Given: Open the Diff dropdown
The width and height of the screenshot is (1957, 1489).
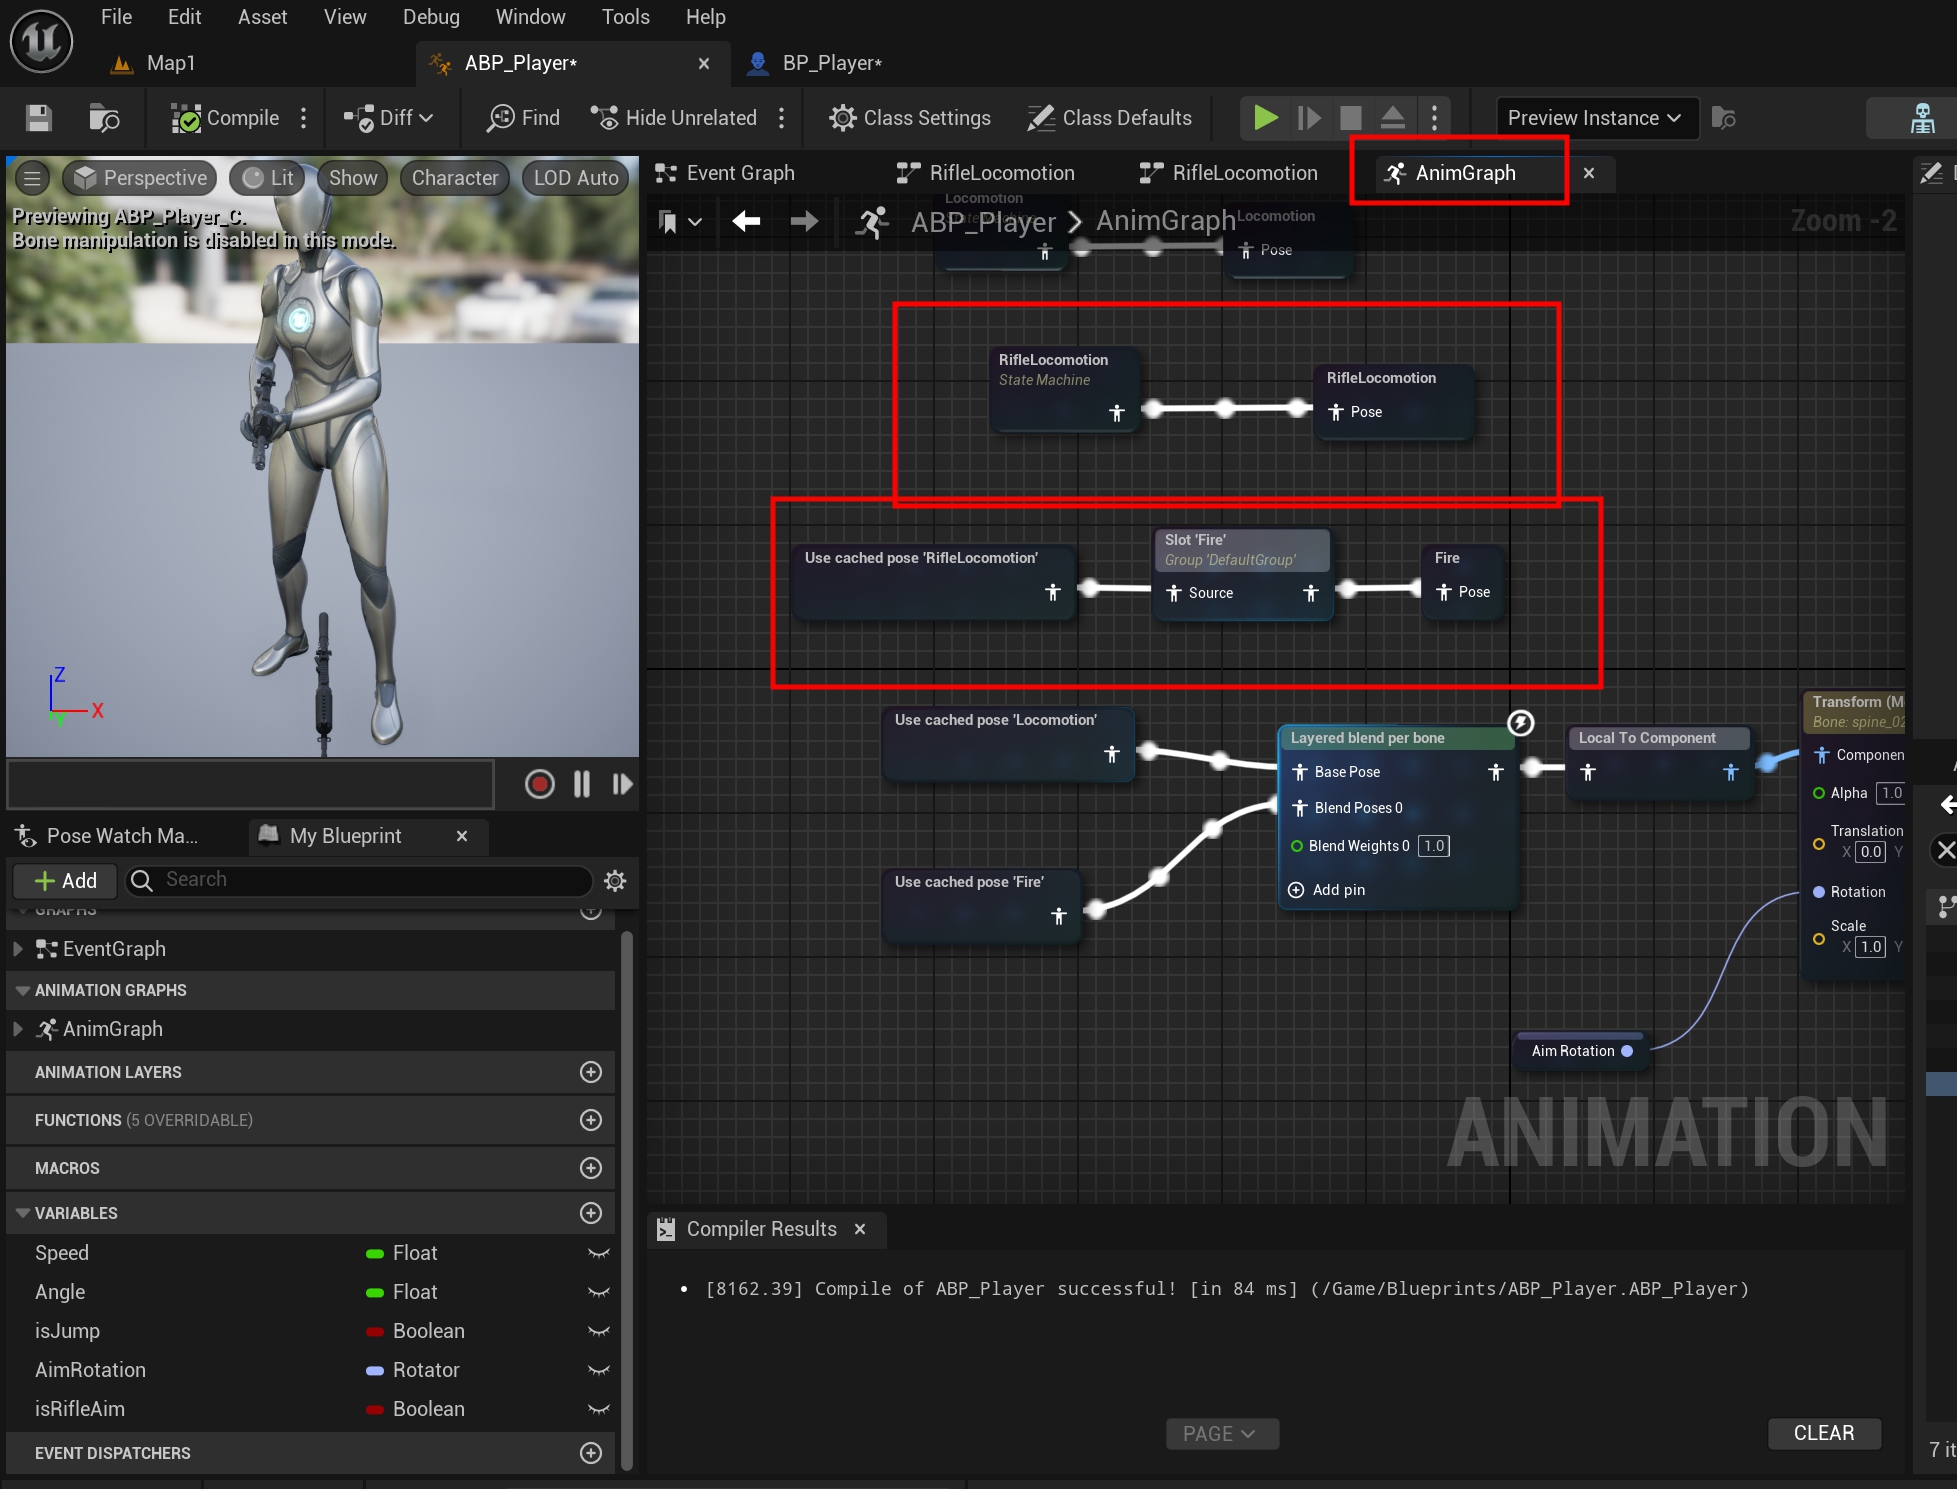Looking at the screenshot, I should tap(388, 118).
